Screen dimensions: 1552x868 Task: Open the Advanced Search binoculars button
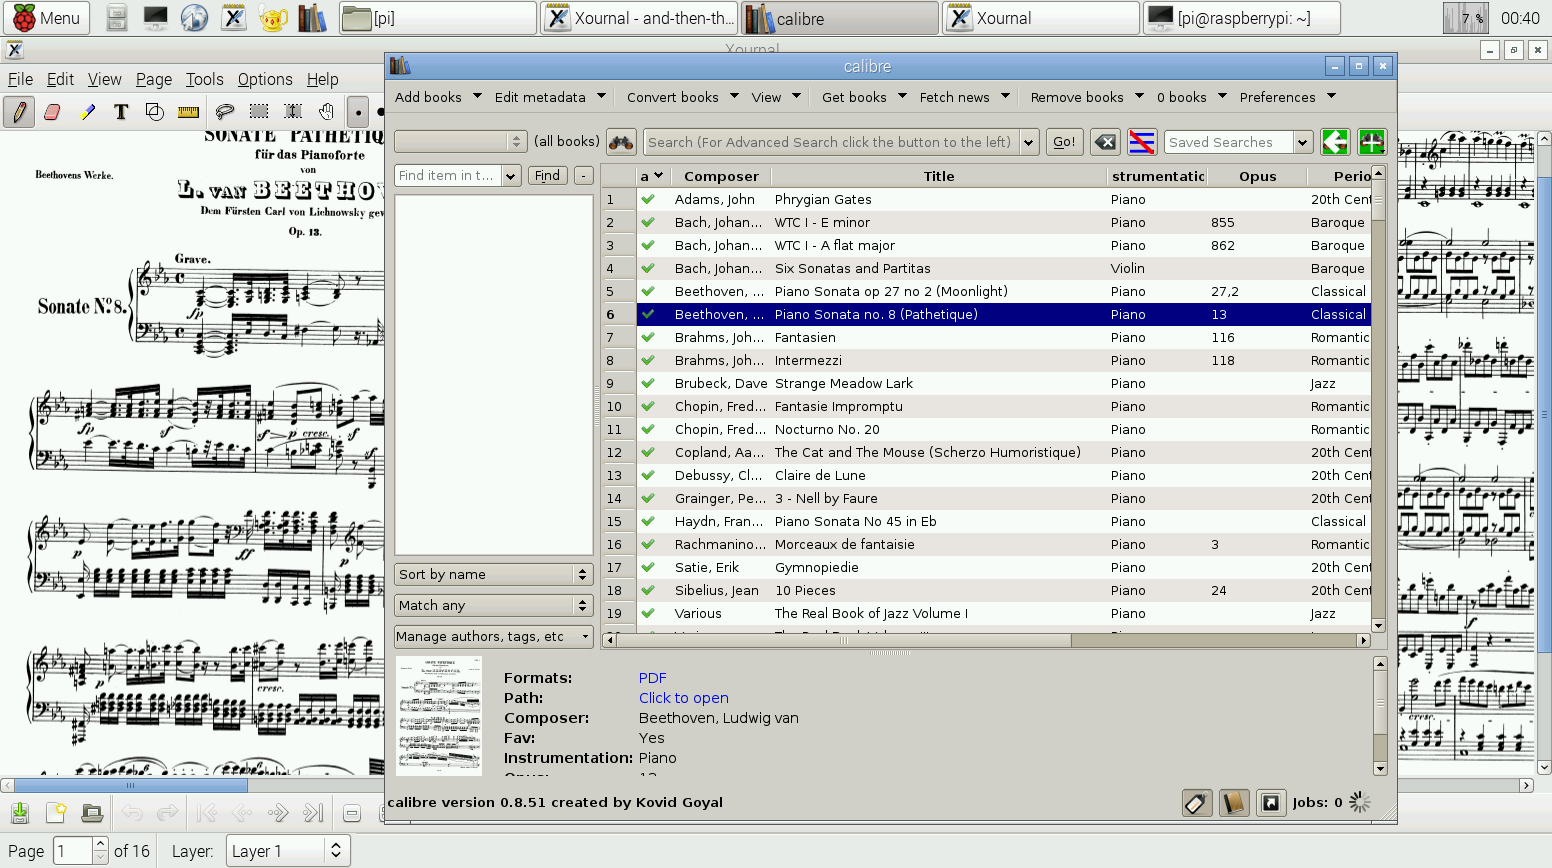coord(621,142)
